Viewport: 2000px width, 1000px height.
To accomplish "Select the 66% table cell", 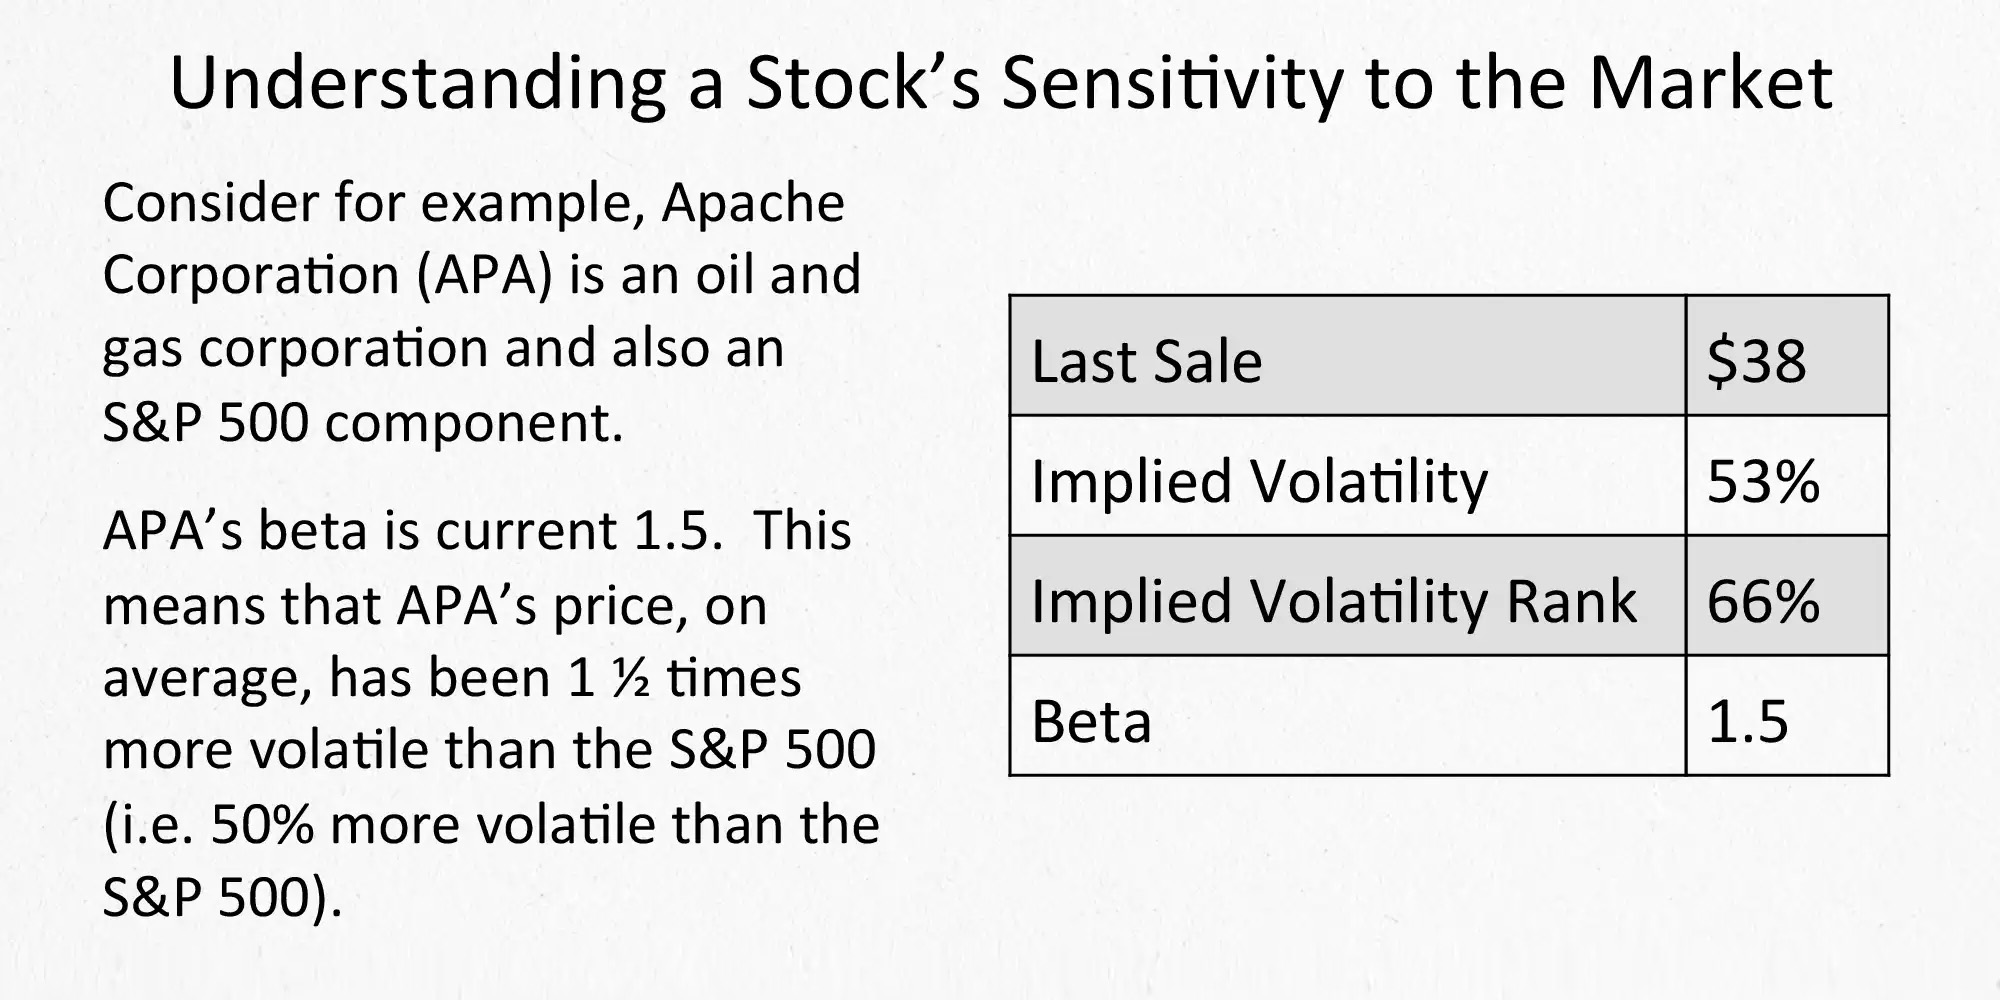I will pyautogui.click(x=1762, y=601).
